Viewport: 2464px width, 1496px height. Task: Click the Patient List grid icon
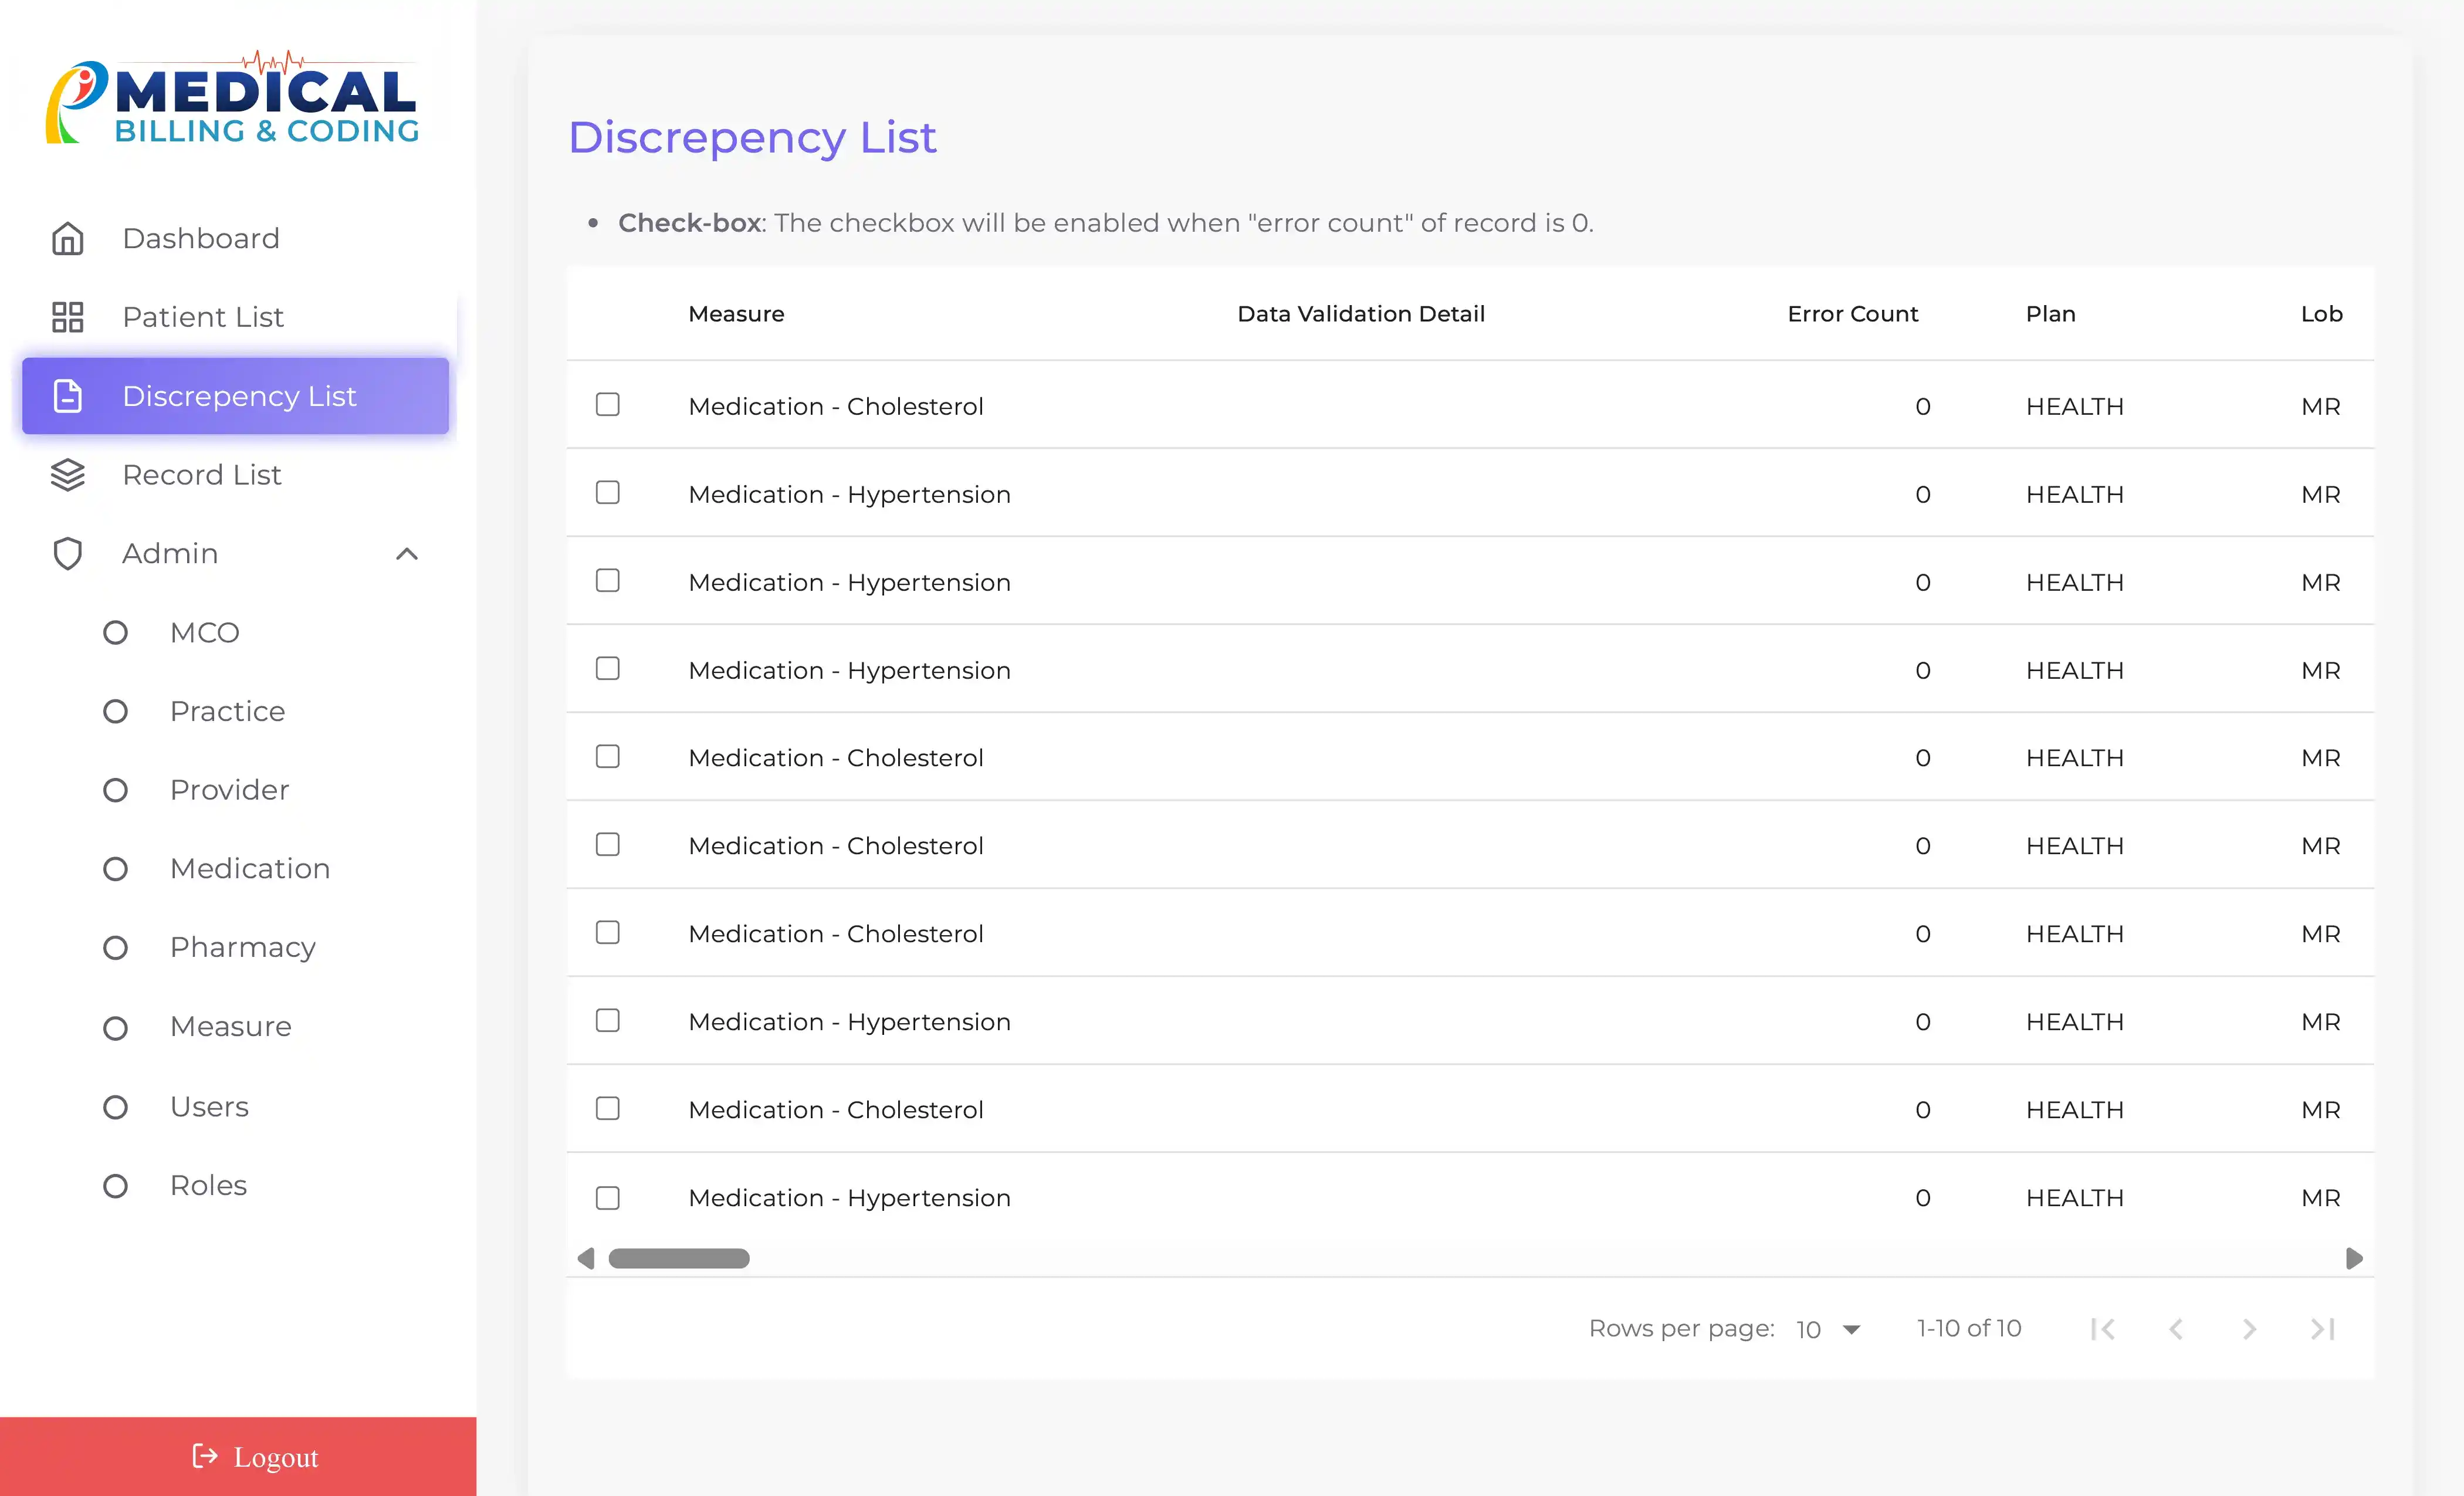(67, 317)
